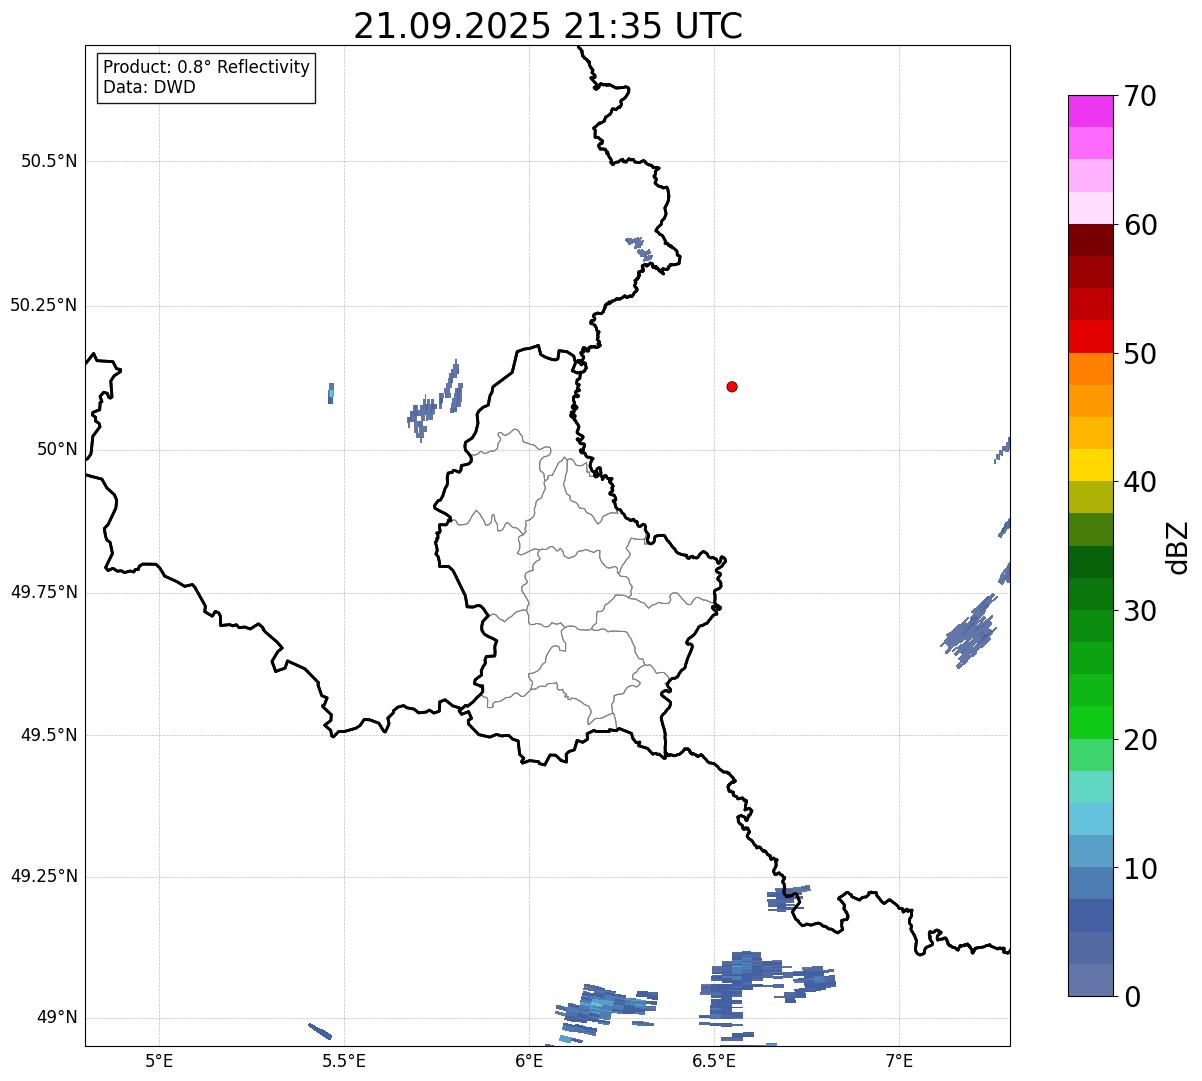
Task: Click the yellow colorbar segment at 40
Action: click(x=1090, y=465)
